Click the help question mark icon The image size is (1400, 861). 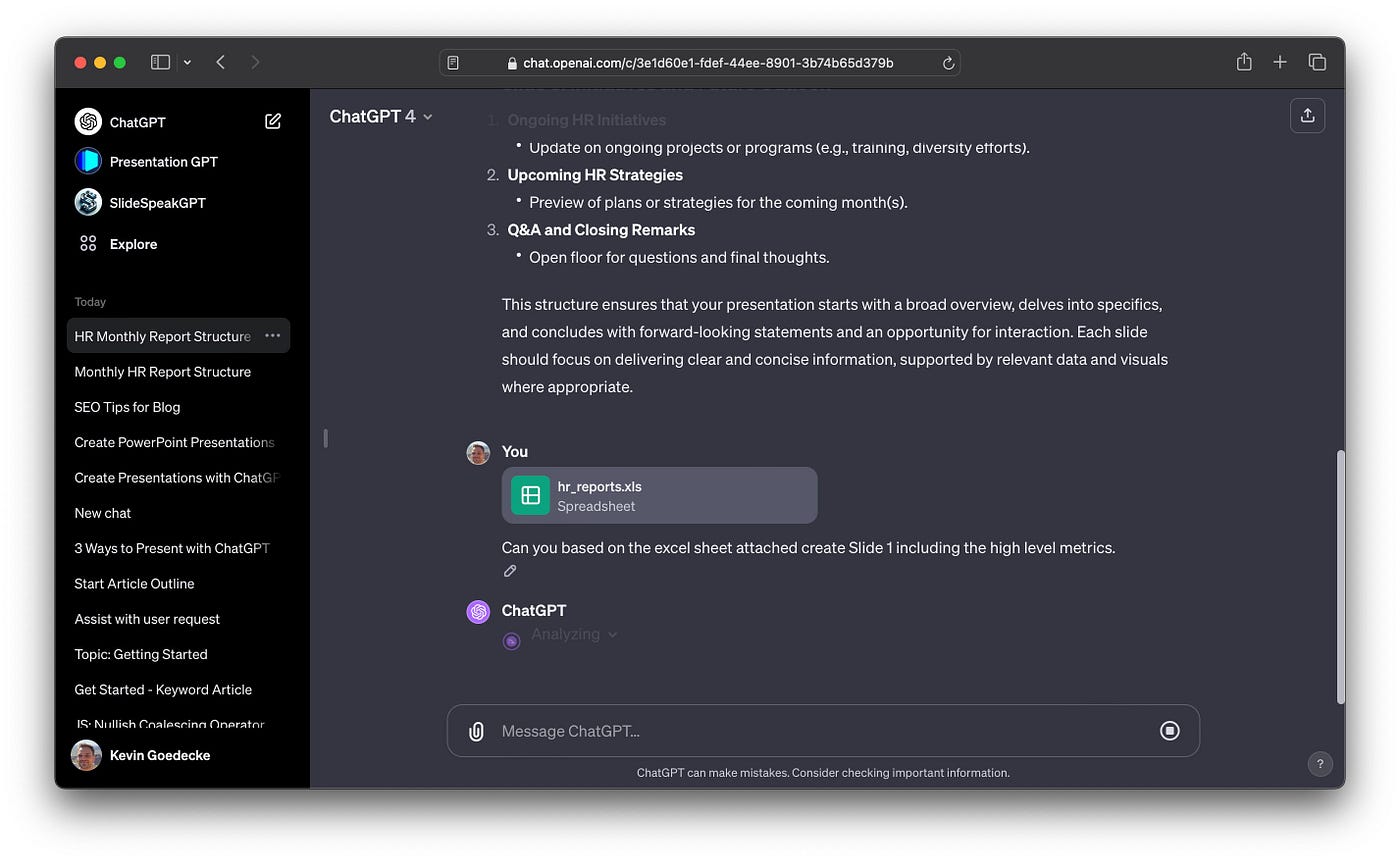pyautogui.click(x=1320, y=763)
